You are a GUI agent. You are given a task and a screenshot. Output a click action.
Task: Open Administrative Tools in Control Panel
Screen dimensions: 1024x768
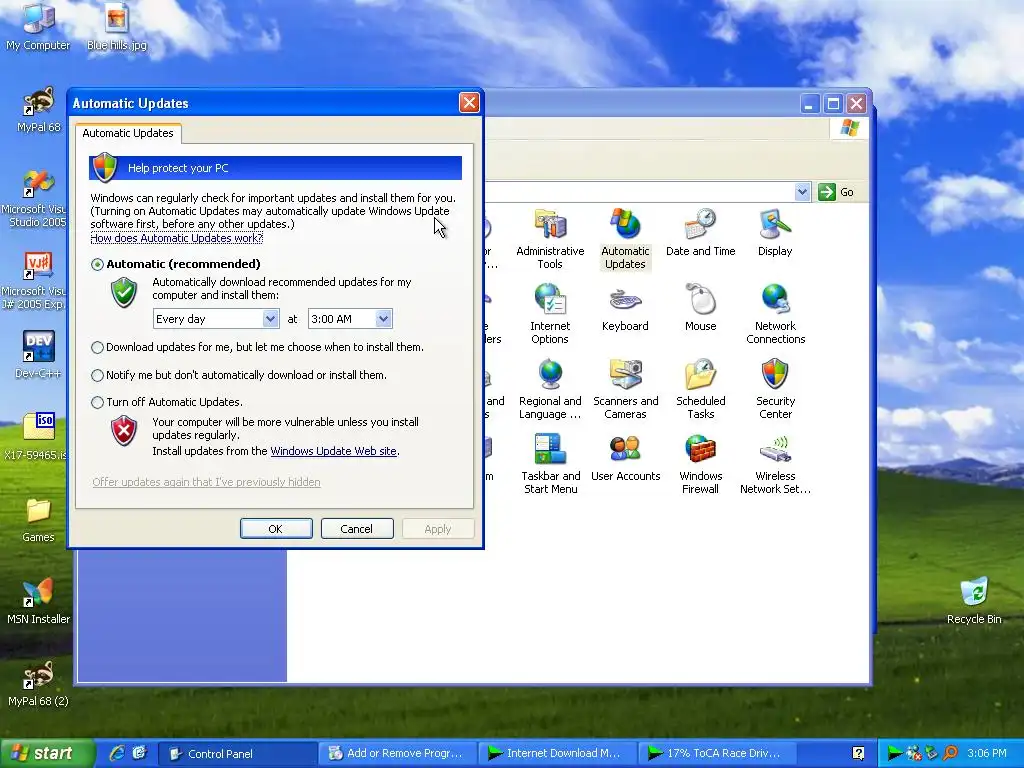(550, 239)
